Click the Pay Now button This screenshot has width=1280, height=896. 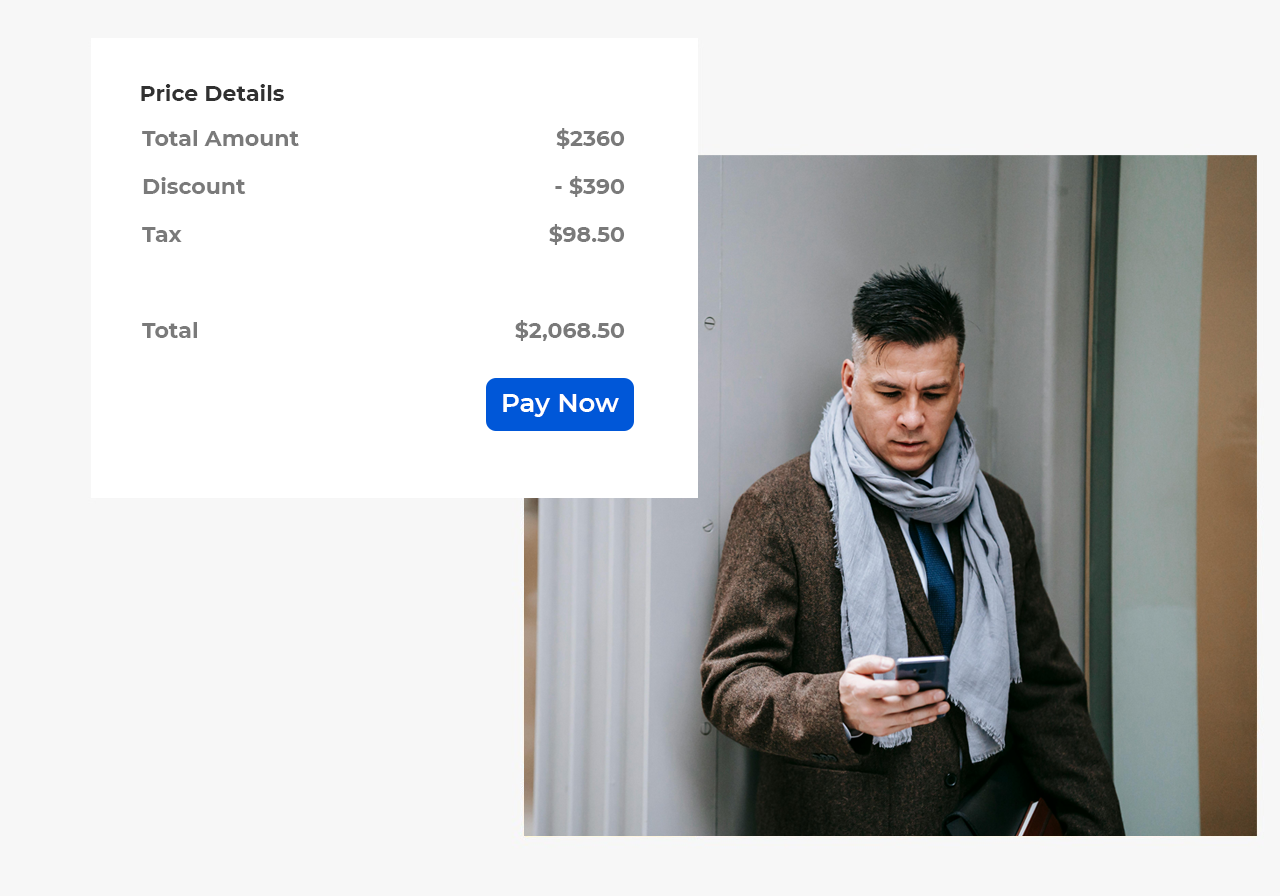coord(560,404)
